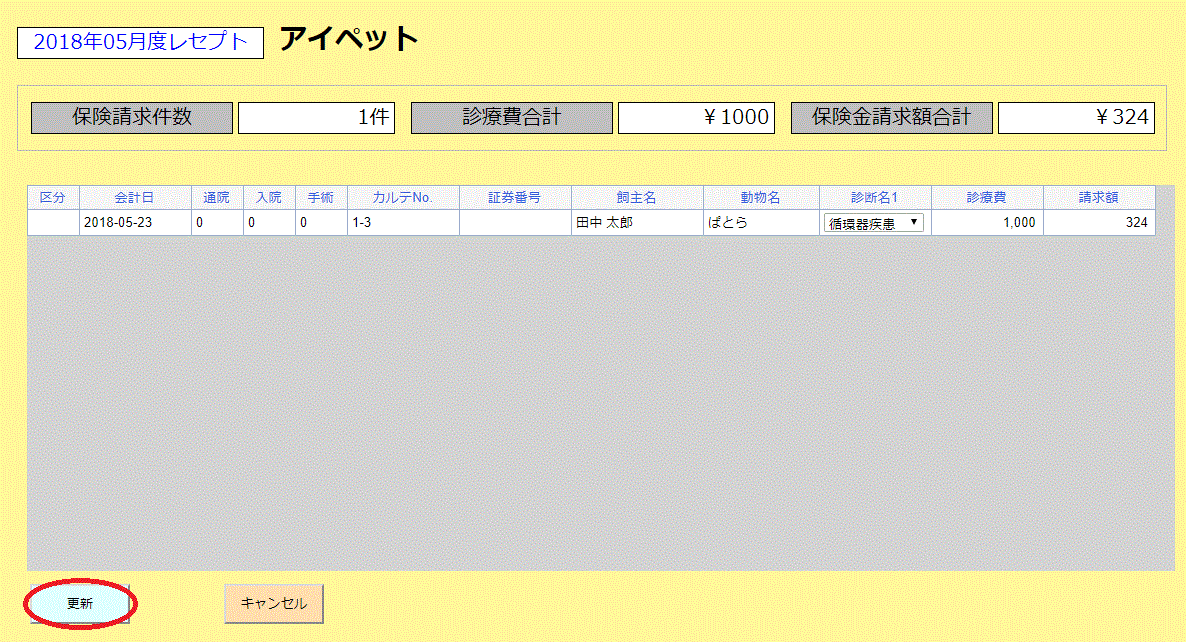Screen dimensions: 1186x642
Task: Select the 2018-05-23 date cell
Action: pos(135,222)
